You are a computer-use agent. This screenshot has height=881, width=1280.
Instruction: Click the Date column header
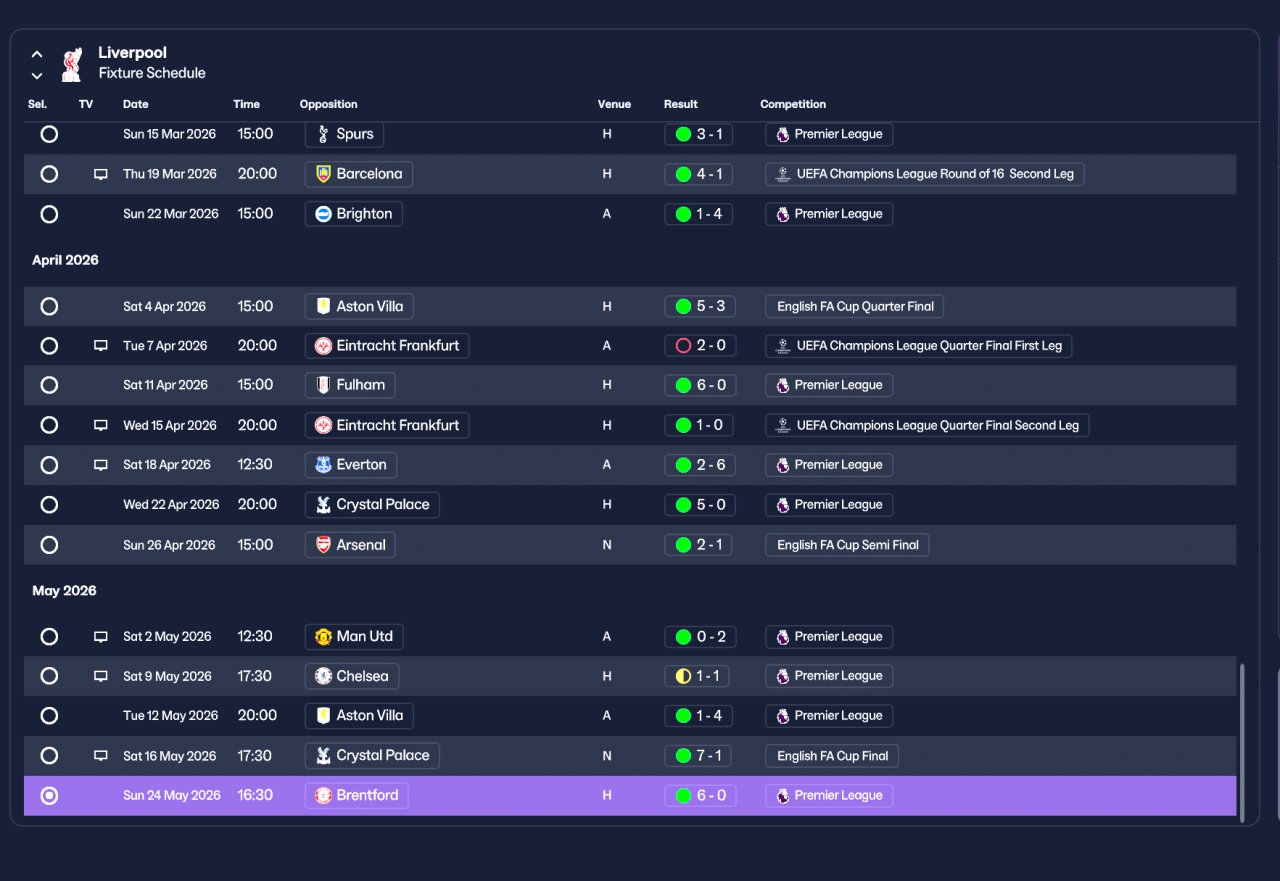136,104
